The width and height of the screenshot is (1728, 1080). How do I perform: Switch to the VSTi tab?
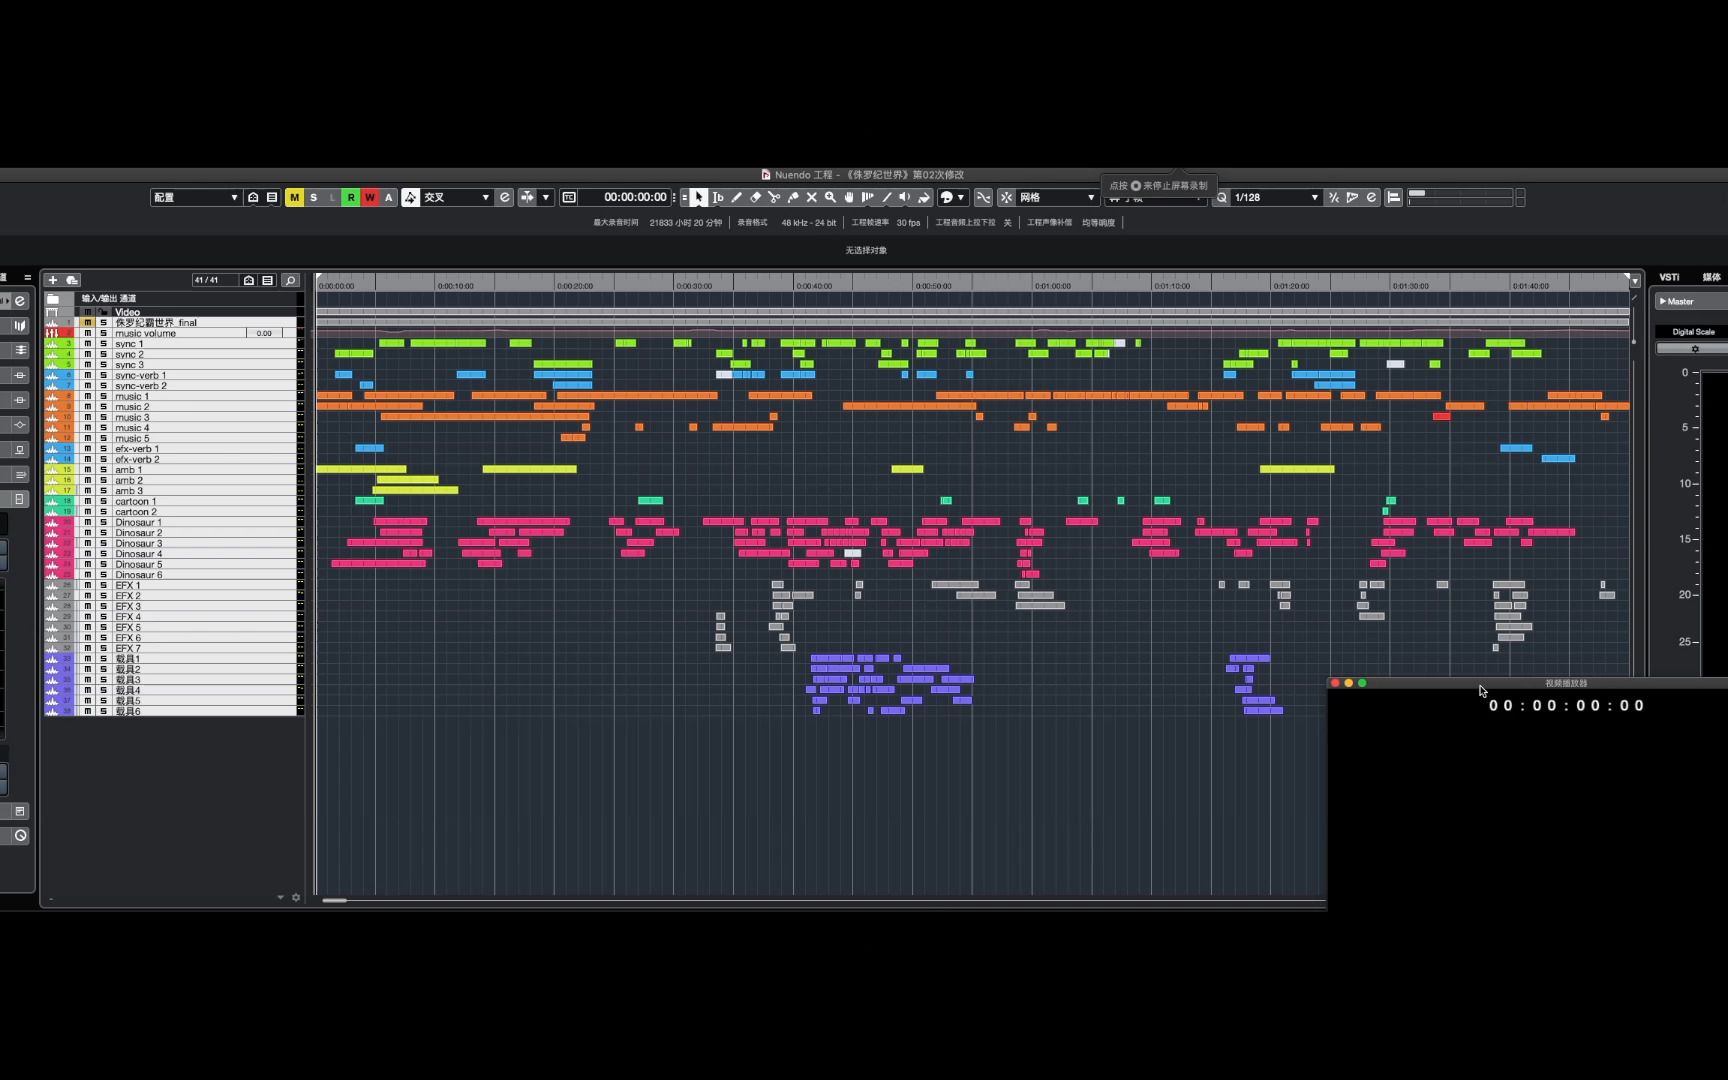click(x=1669, y=277)
